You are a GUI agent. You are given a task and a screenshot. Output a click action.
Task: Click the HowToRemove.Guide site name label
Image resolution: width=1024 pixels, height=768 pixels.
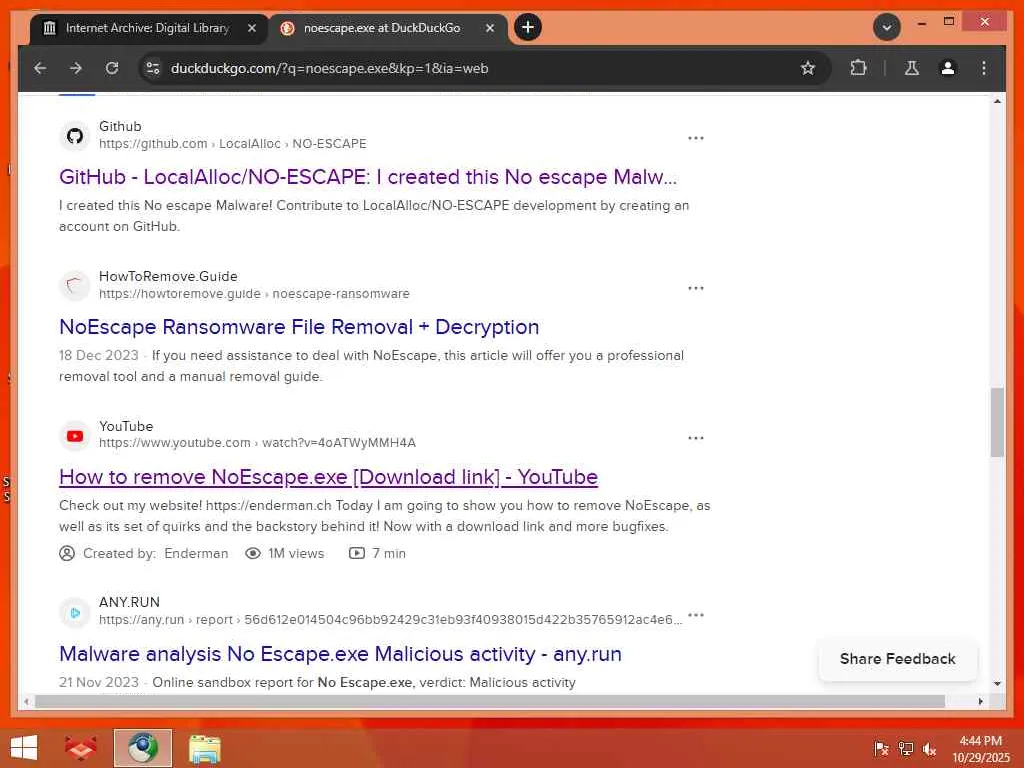[168, 276]
